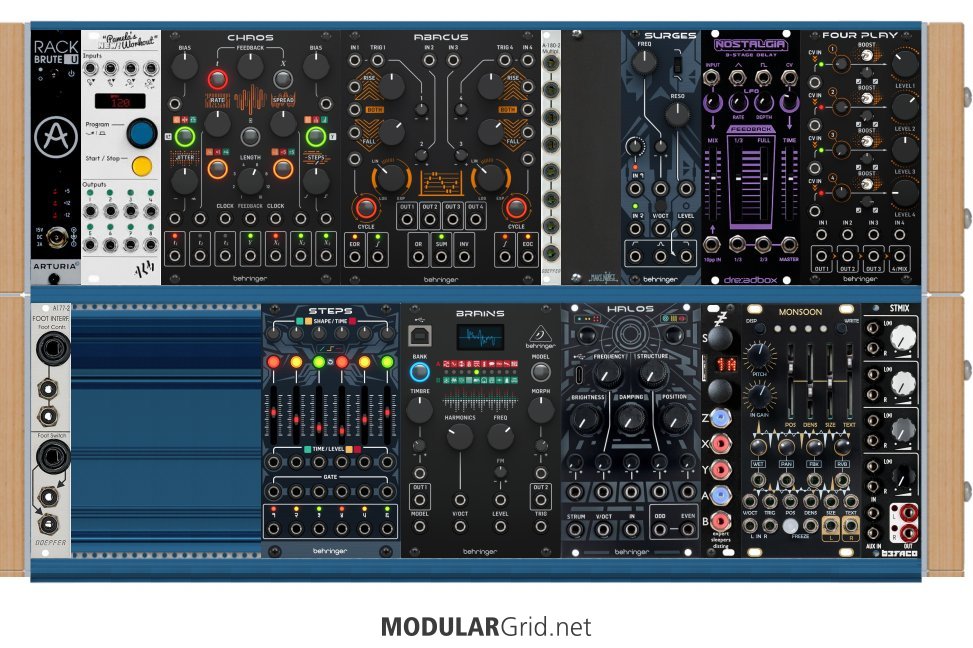Image resolution: width=973 pixels, height=648 pixels.
Task: Click the Abacus INV output jack
Action: pyautogui.click(x=464, y=256)
